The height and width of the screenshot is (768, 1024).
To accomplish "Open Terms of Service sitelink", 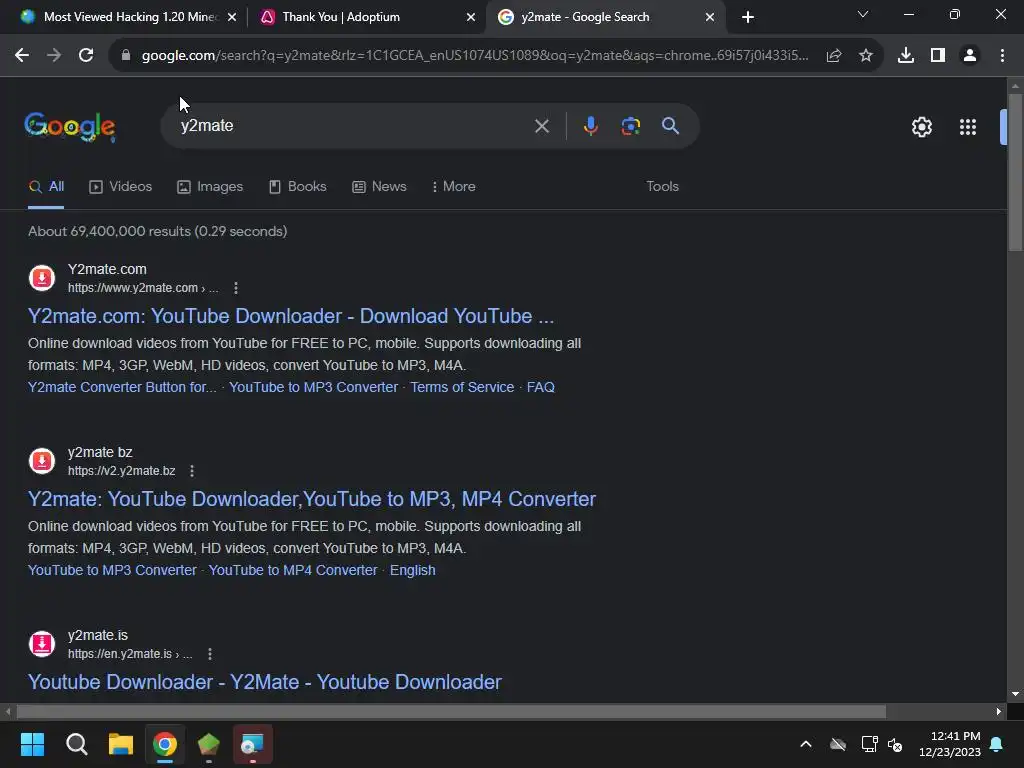I will (x=462, y=387).
